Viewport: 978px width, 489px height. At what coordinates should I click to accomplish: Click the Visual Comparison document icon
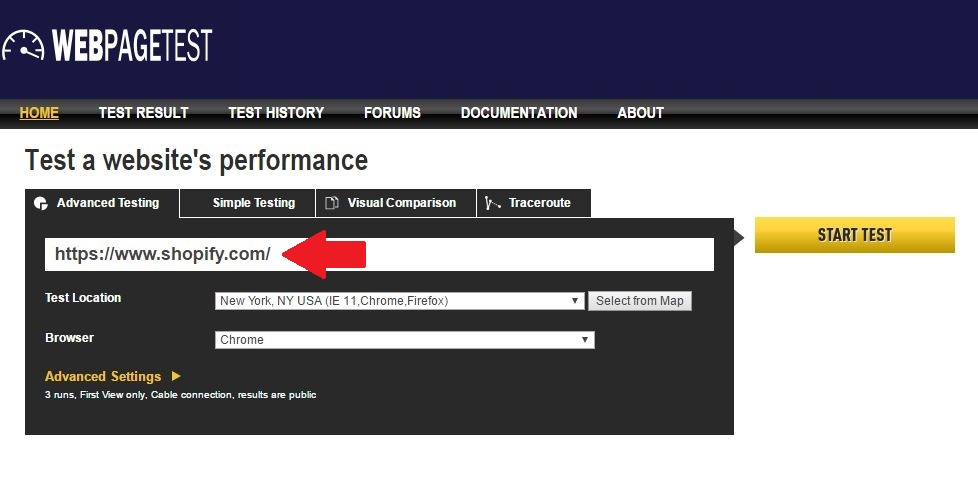[x=332, y=203]
